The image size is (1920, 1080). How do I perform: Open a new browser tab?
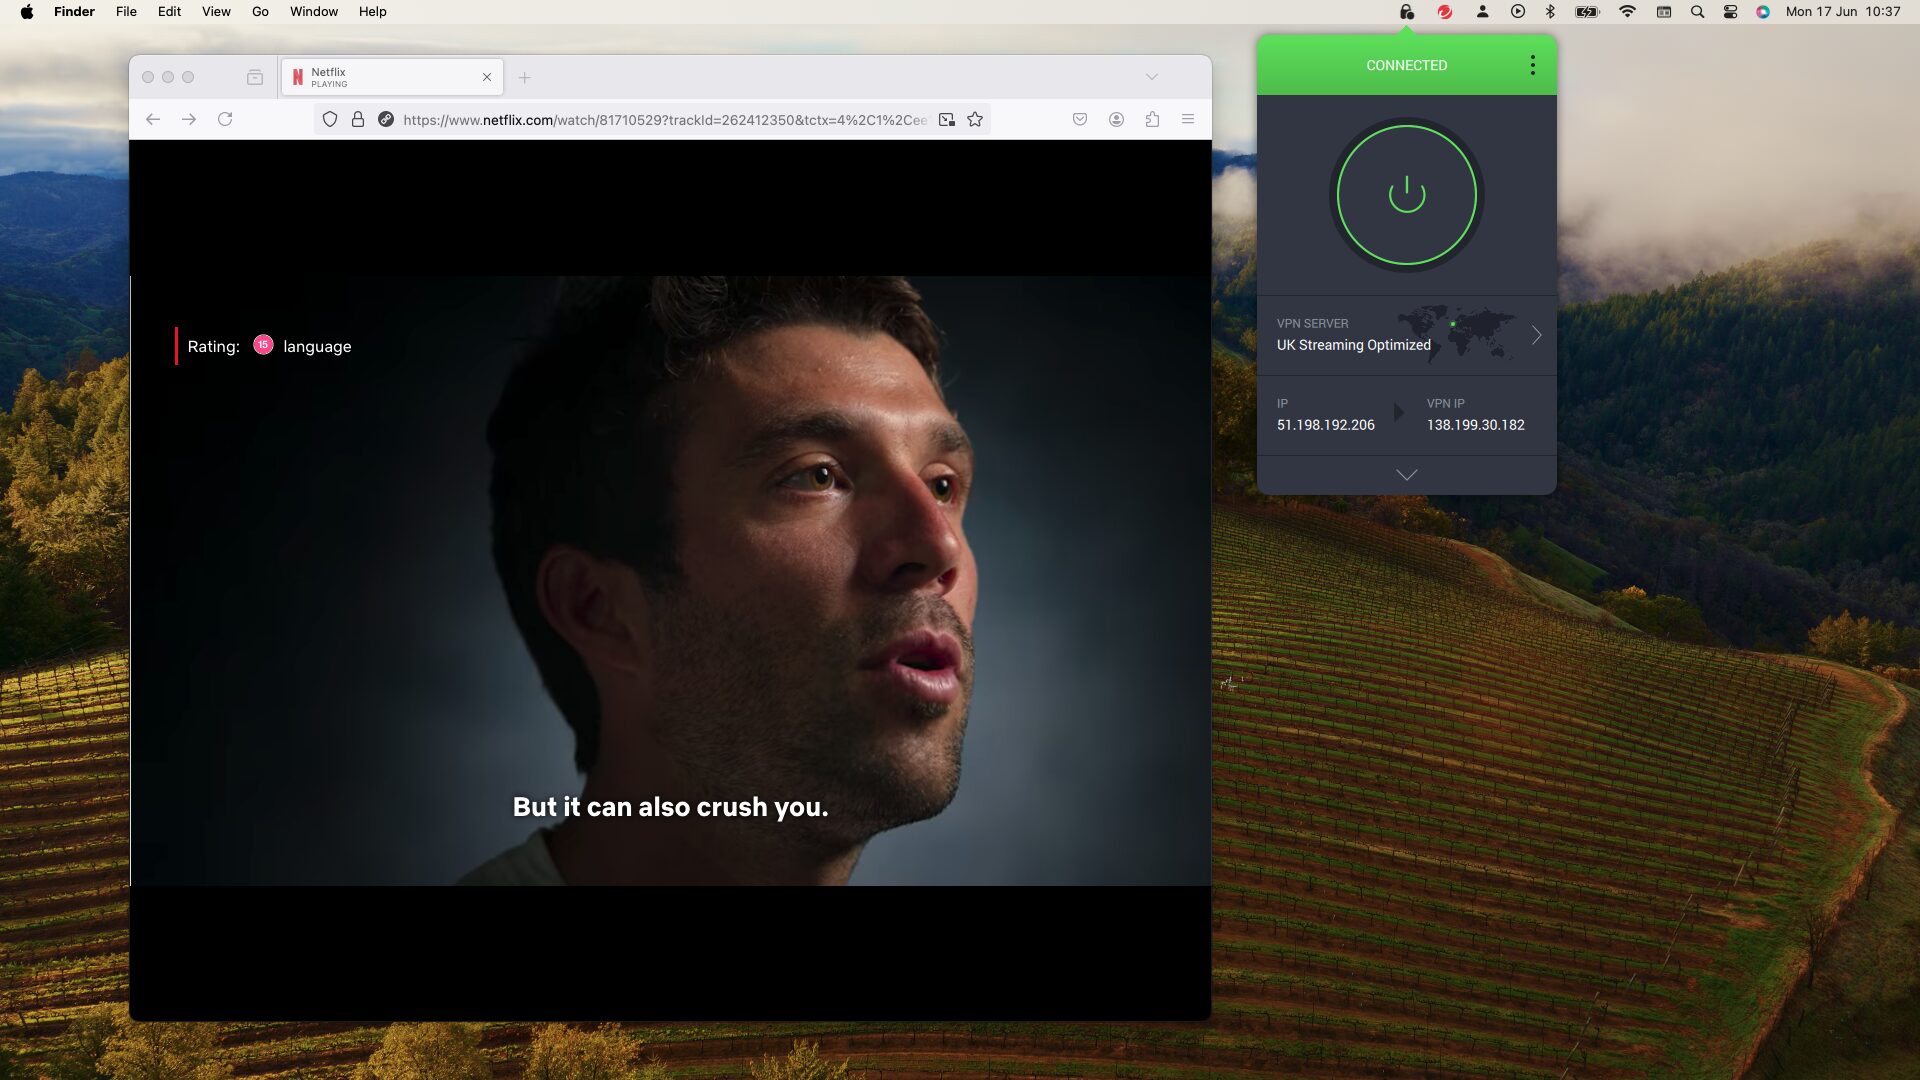pos(524,77)
